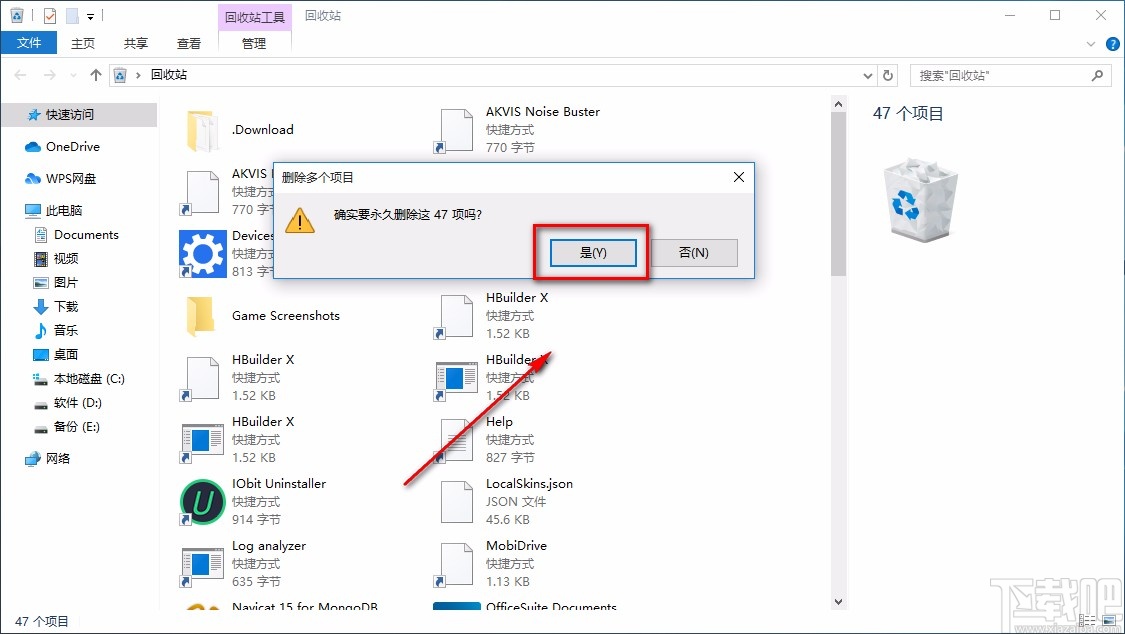
Task: Open the .Download yellow folder icon
Action: (x=201, y=128)
